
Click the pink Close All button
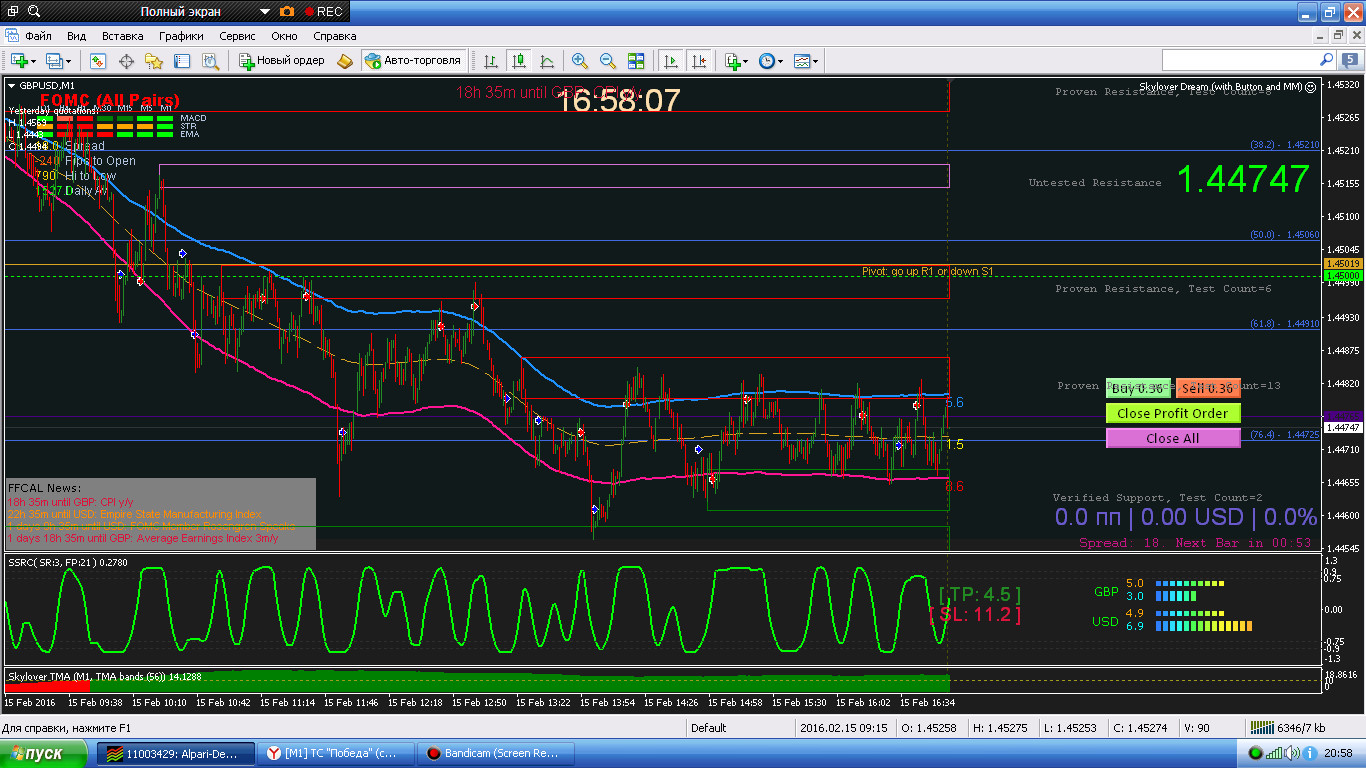click(x=1173, y=438)
